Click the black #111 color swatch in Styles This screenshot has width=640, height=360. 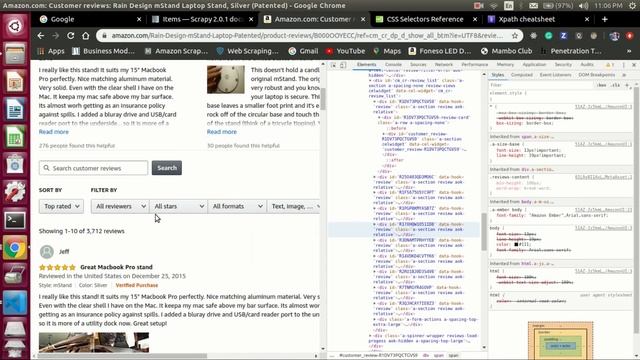(516, 244)
